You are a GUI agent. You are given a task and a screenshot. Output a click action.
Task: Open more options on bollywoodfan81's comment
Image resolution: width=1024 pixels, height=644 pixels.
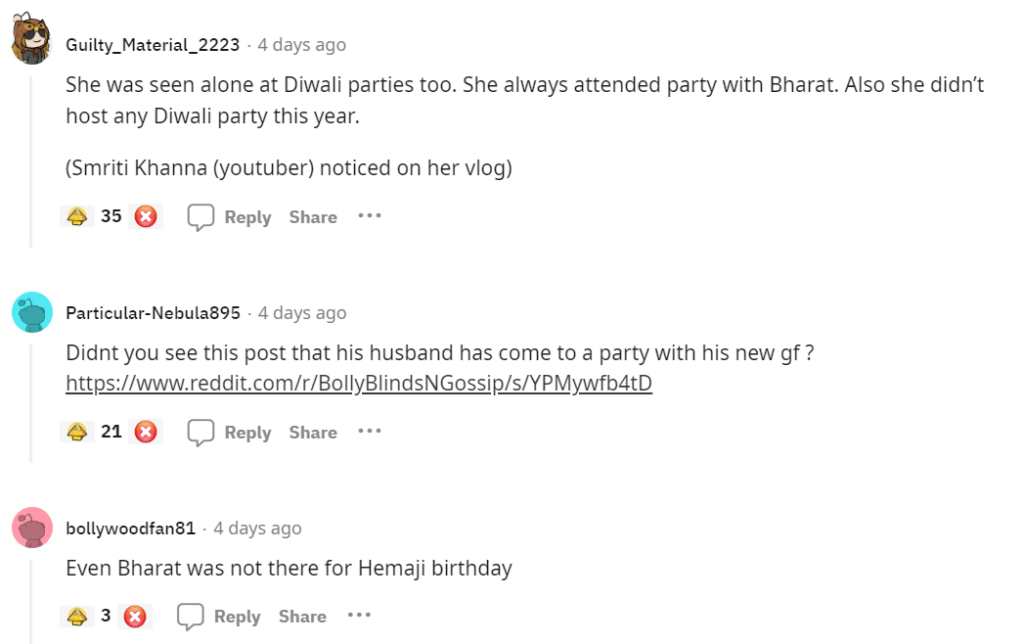point(359,615)
